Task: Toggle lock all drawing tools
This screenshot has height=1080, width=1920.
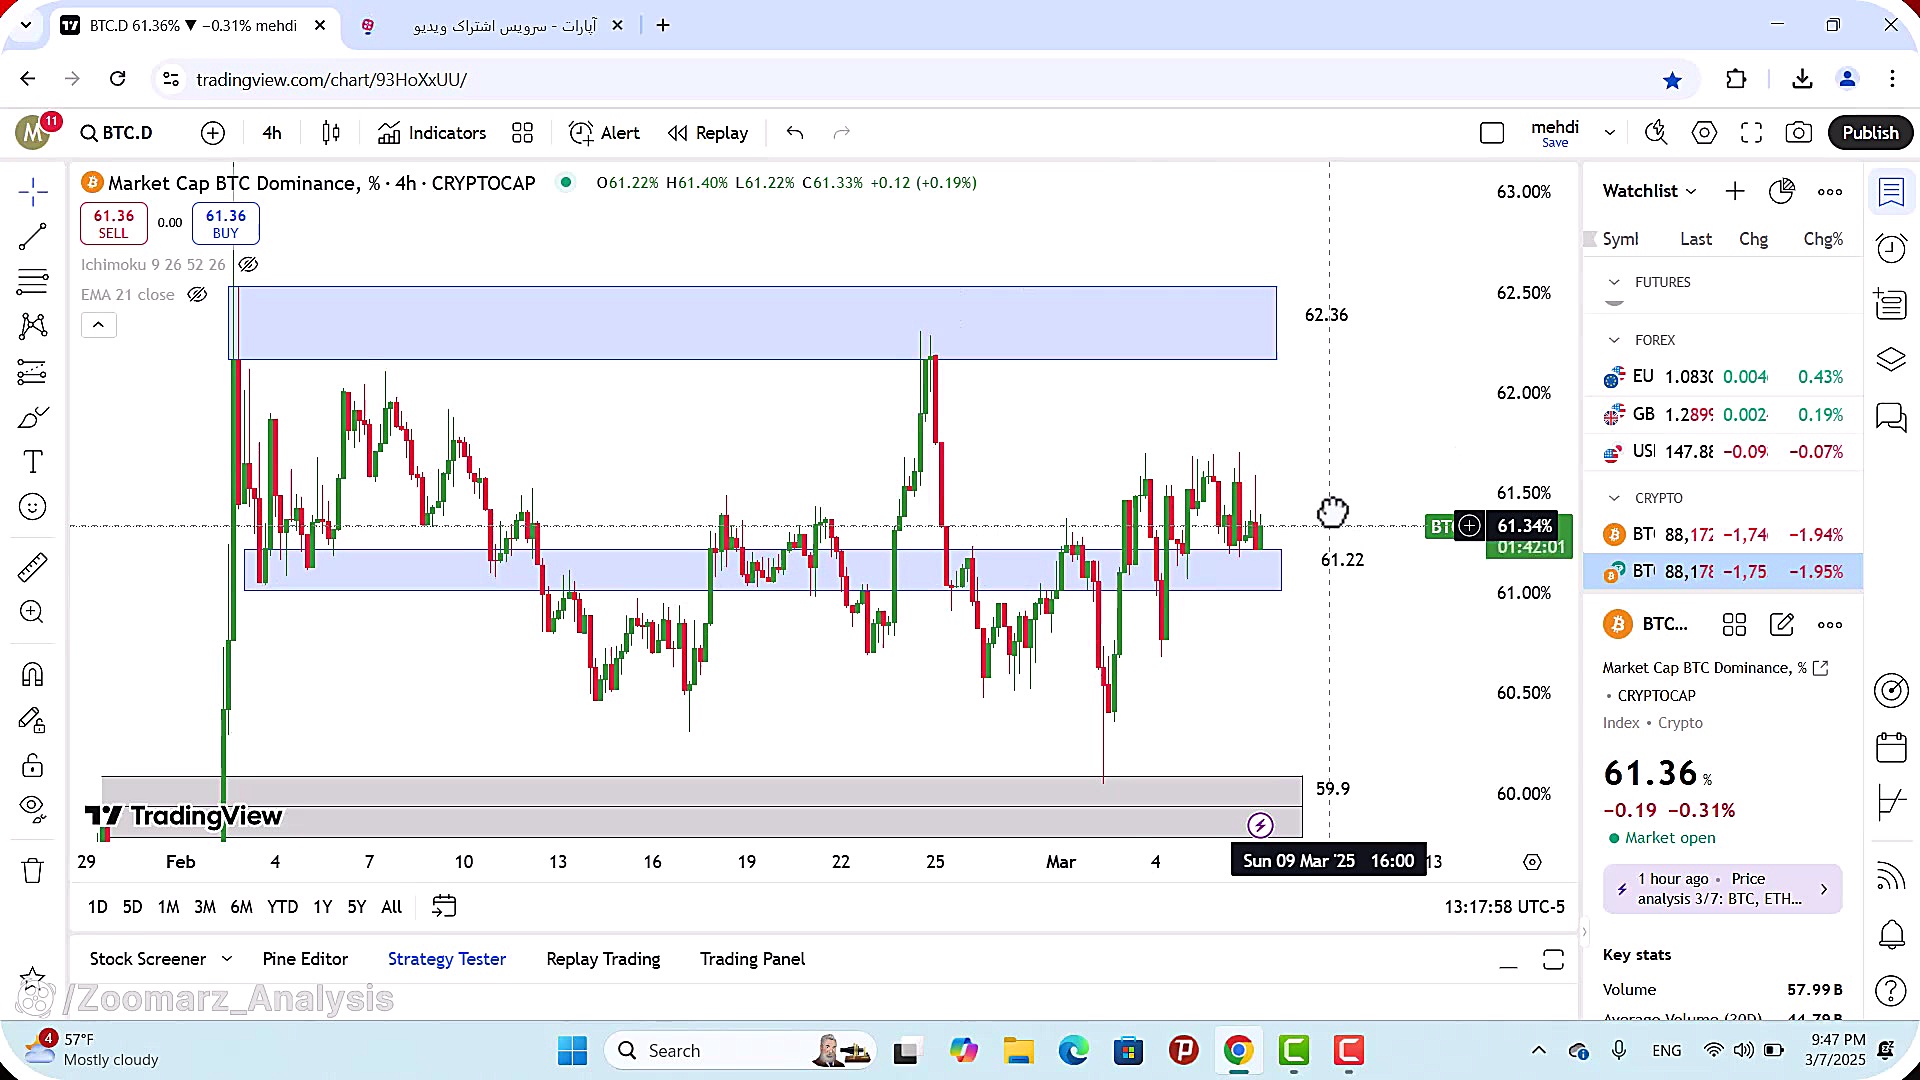Action: [33, 765]
